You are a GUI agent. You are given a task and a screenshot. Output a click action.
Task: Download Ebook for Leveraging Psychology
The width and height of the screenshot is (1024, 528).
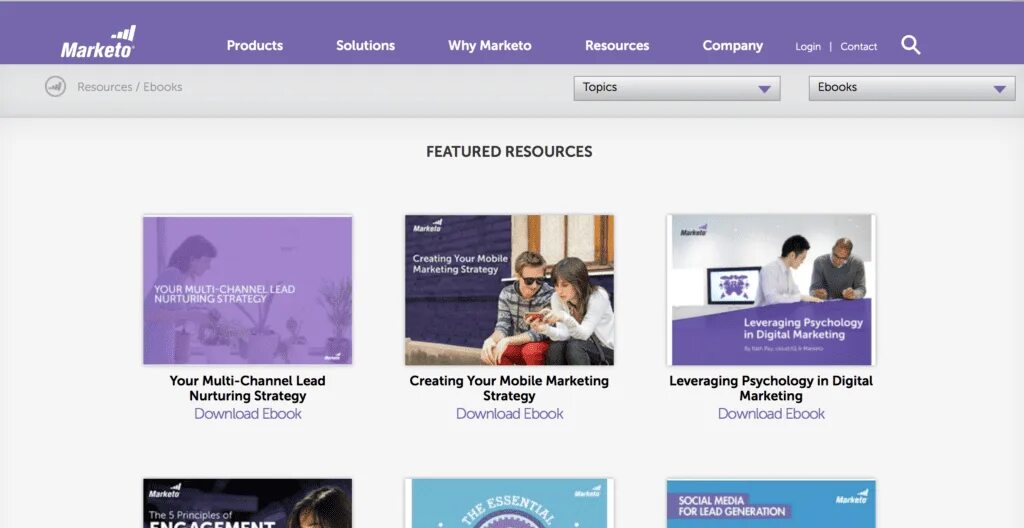point(771,414)
